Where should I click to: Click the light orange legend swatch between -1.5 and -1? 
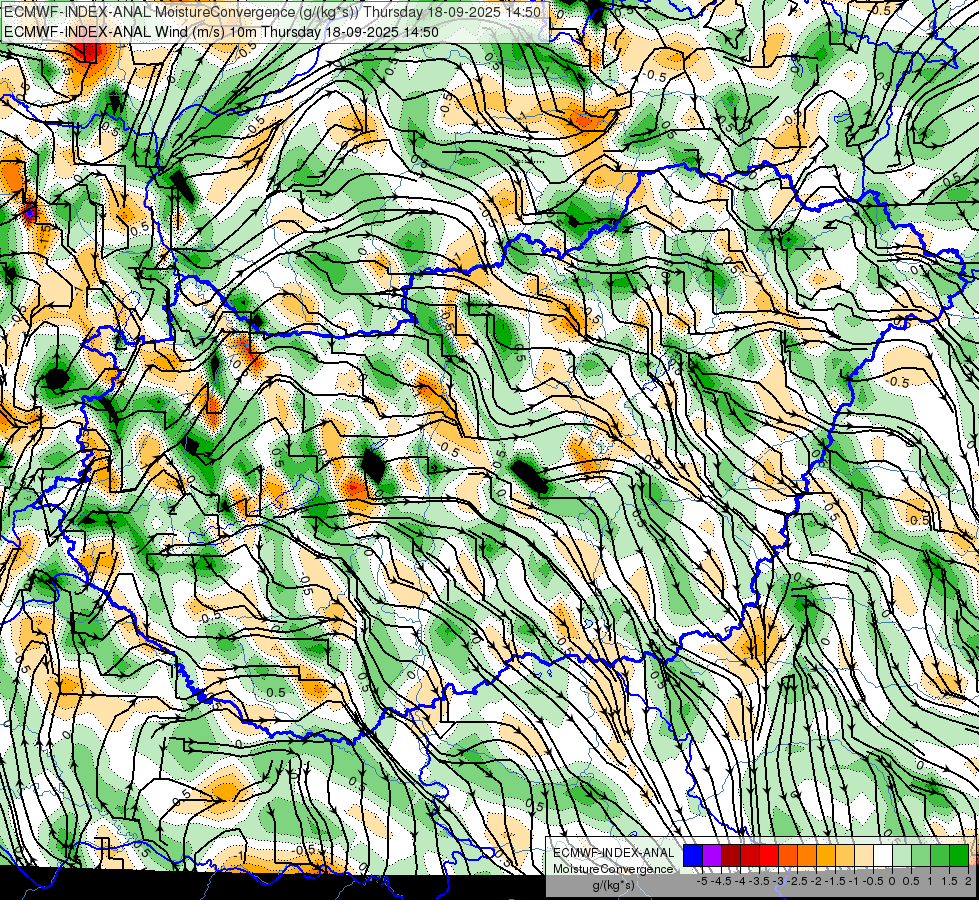point(845,856)
